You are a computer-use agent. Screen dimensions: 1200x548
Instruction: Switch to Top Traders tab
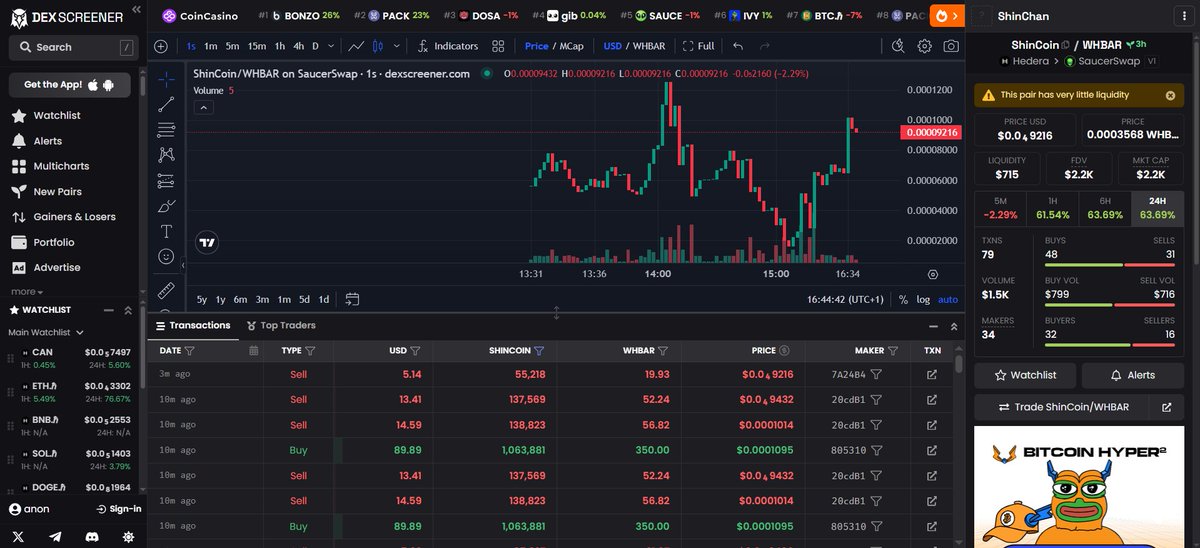[x=279, y=325]
